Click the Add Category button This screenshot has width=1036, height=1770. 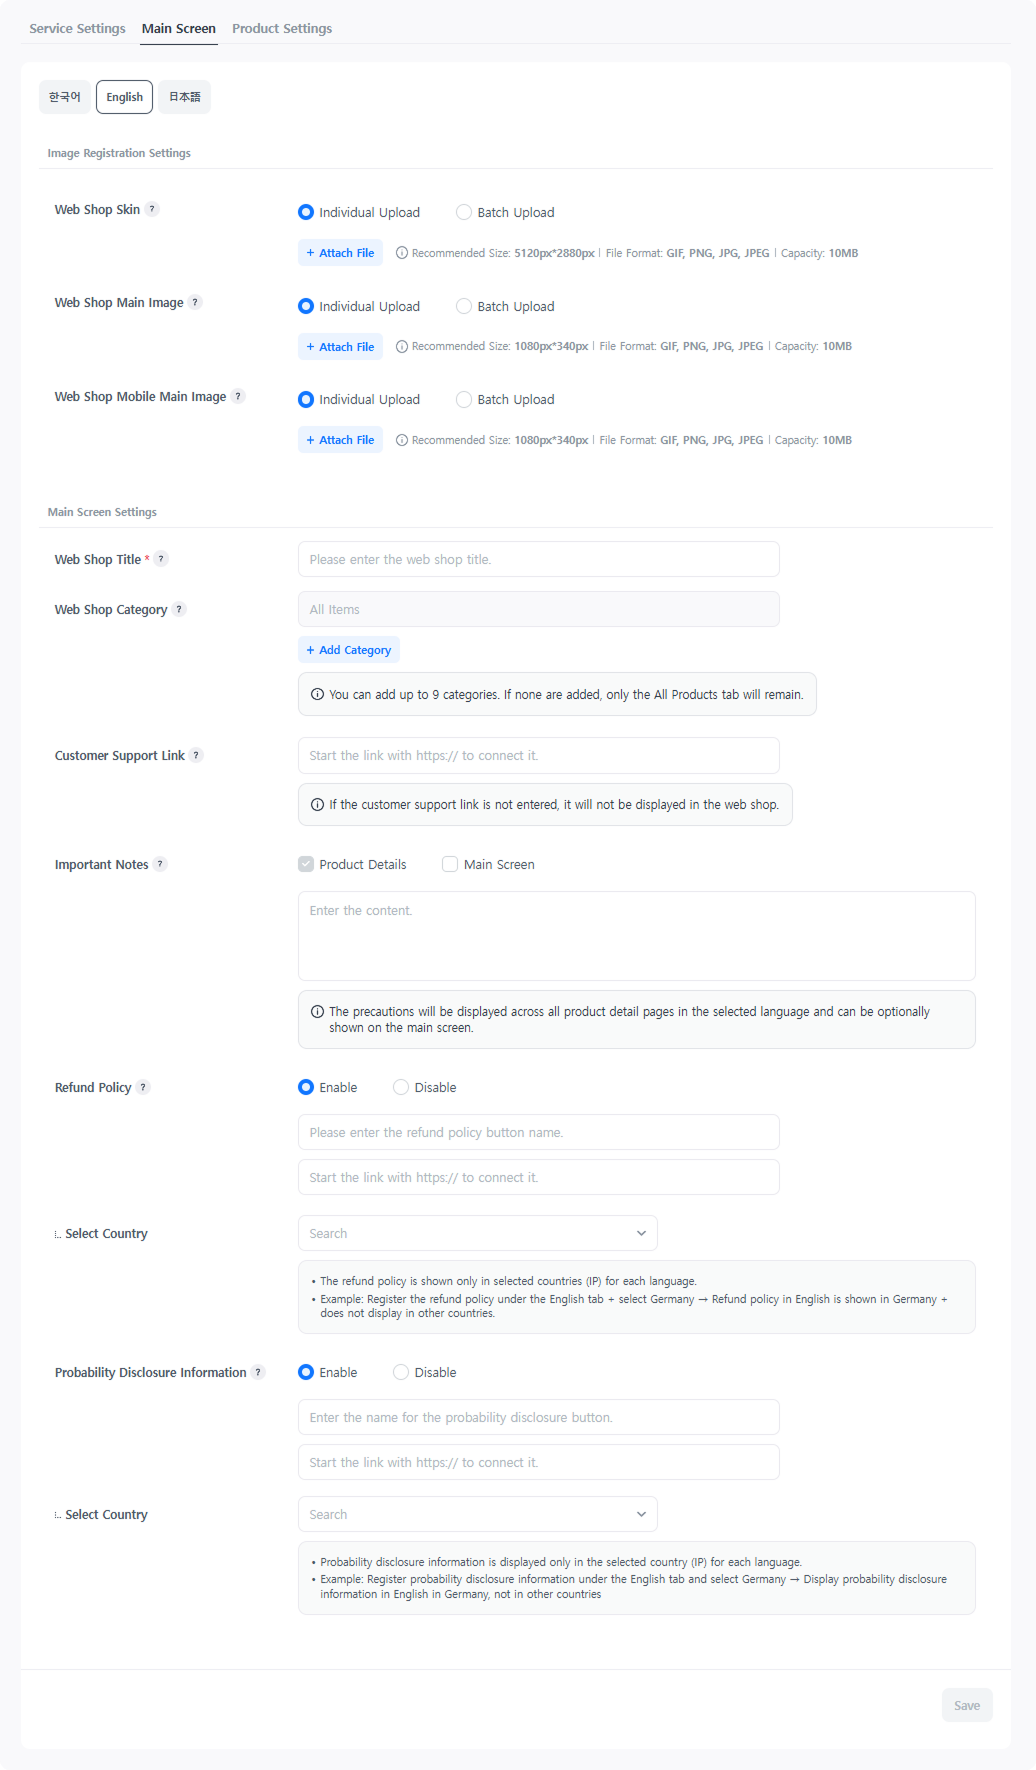tap(349, 650)
